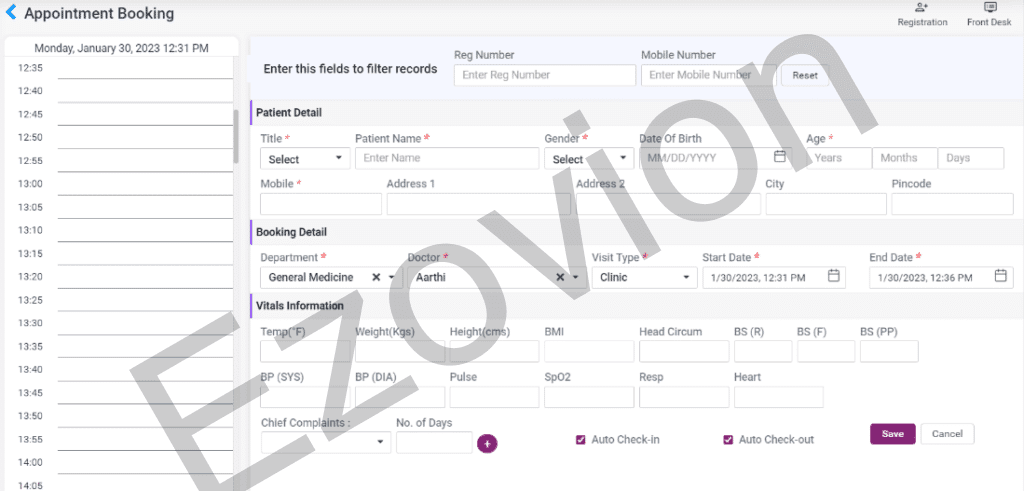The height and width of the screenshot is (491, 1024).
Task: Open the Chief Complaints dropdown
Action: click(325, 443)
